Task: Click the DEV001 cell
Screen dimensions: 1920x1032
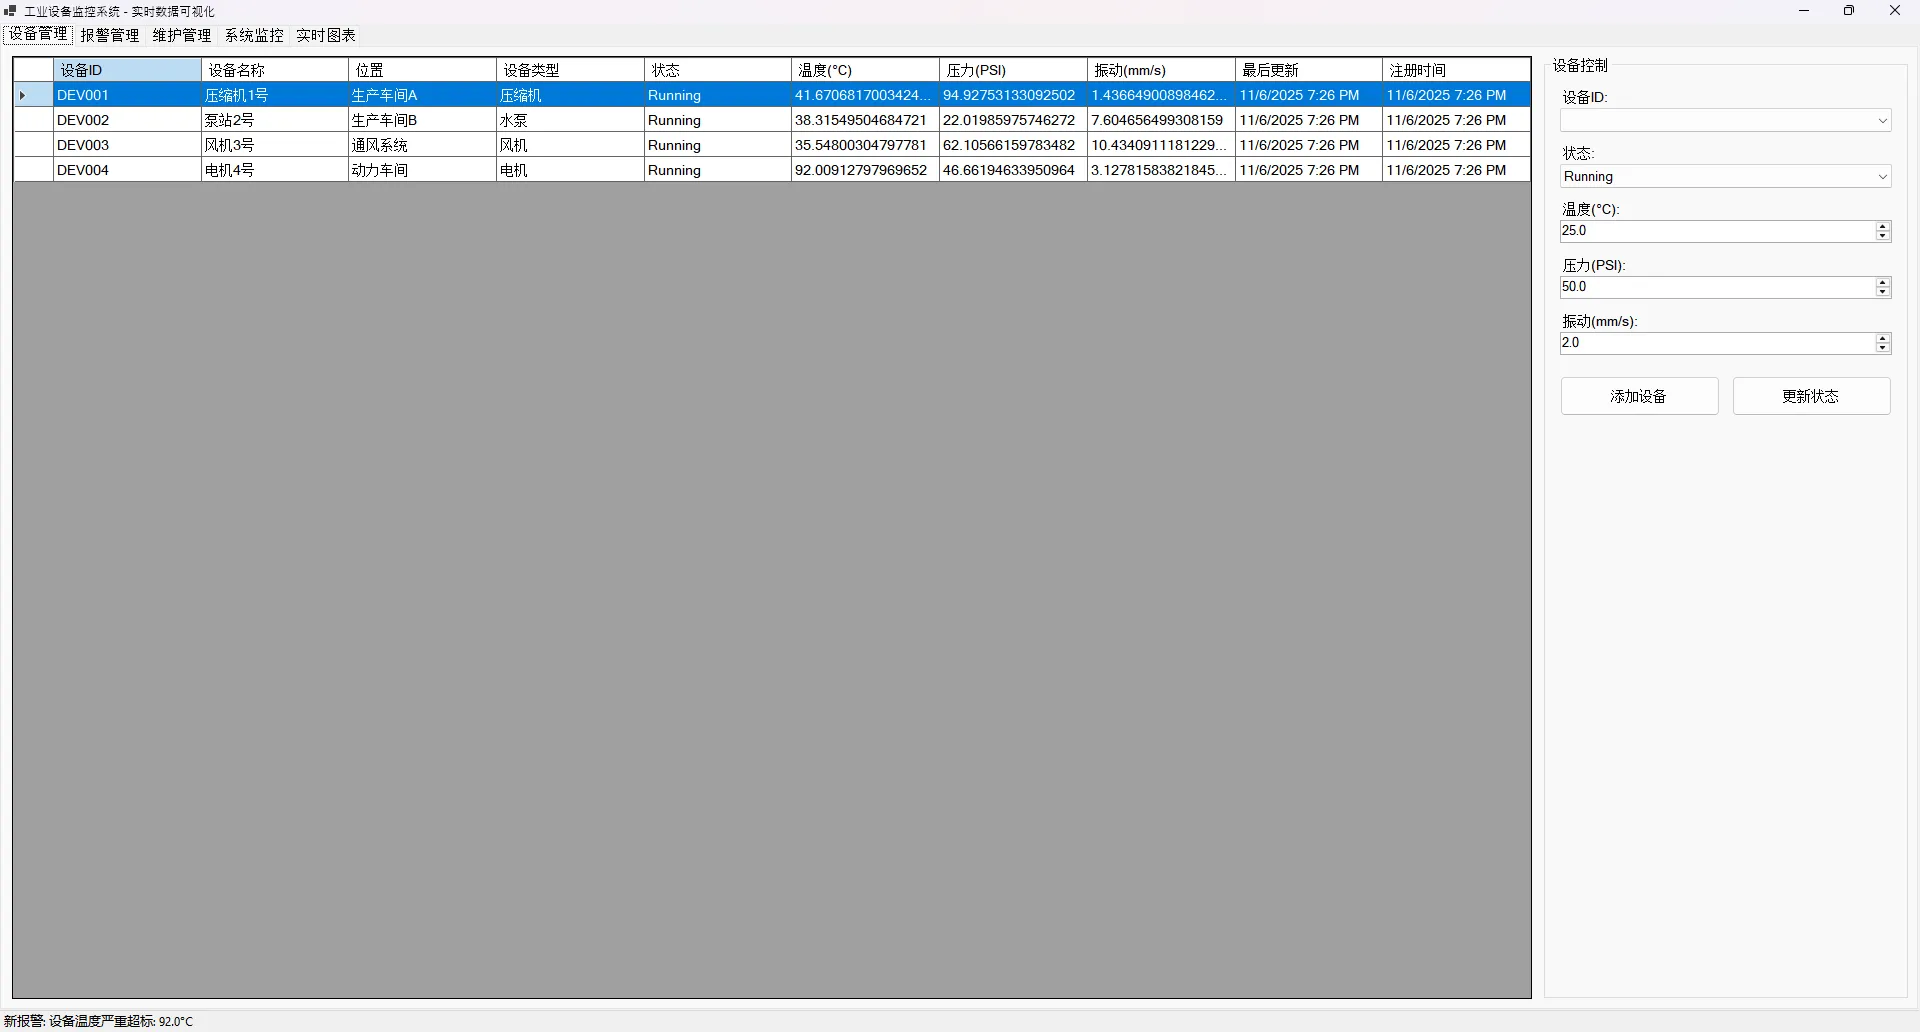Action: click(127, 95)
